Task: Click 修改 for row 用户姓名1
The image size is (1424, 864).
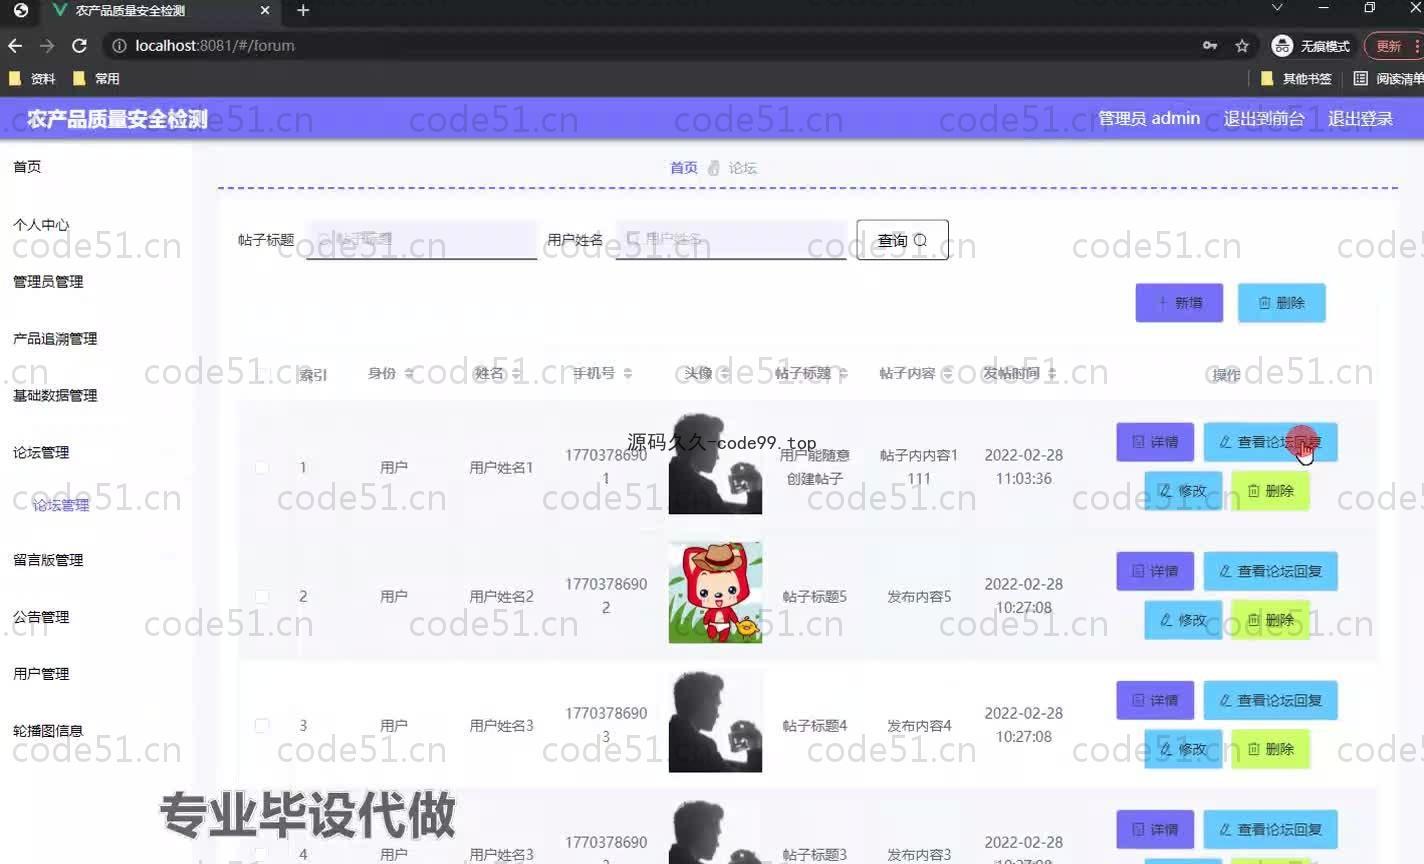Action: 1183,491
